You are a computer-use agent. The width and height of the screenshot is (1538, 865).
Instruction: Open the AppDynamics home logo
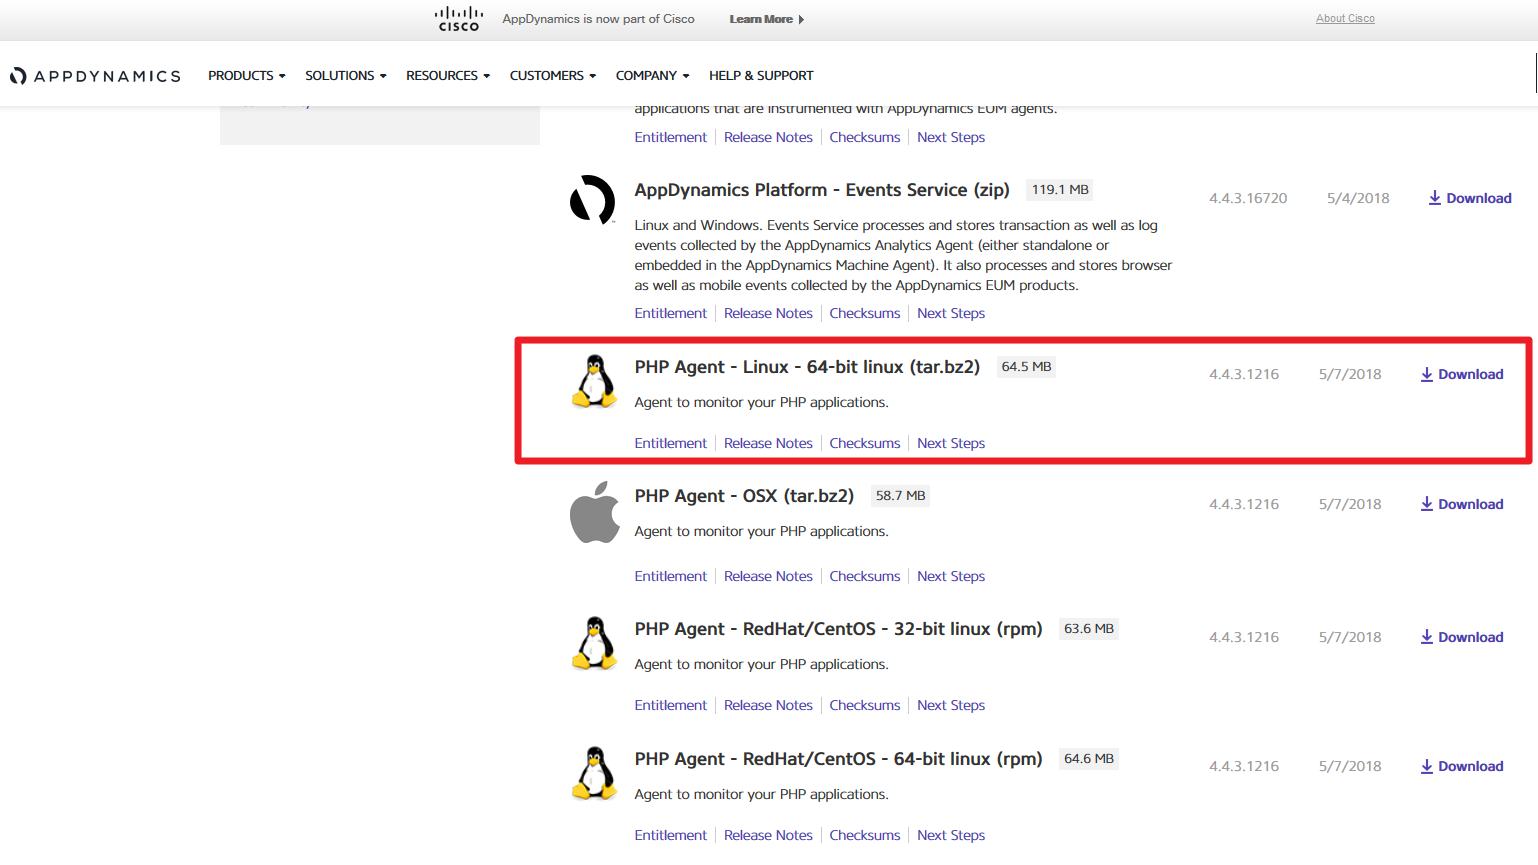click(x=95, y=76)
